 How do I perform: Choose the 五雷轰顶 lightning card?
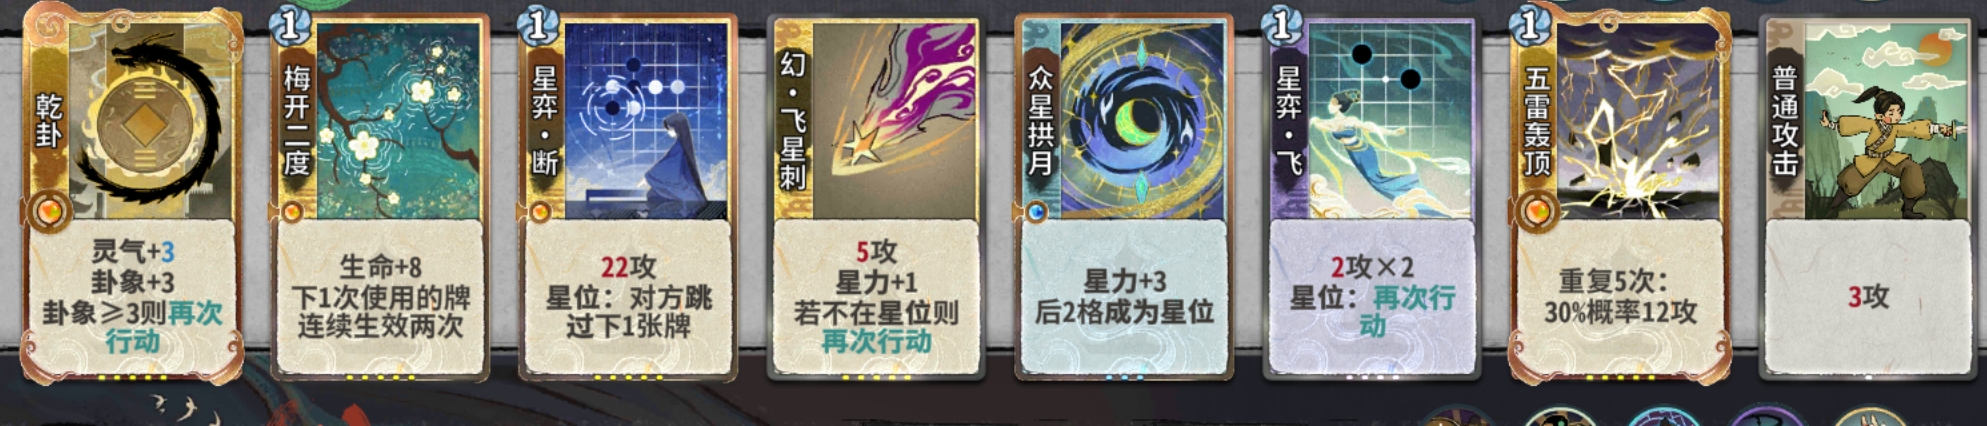tap(1620, 195)
